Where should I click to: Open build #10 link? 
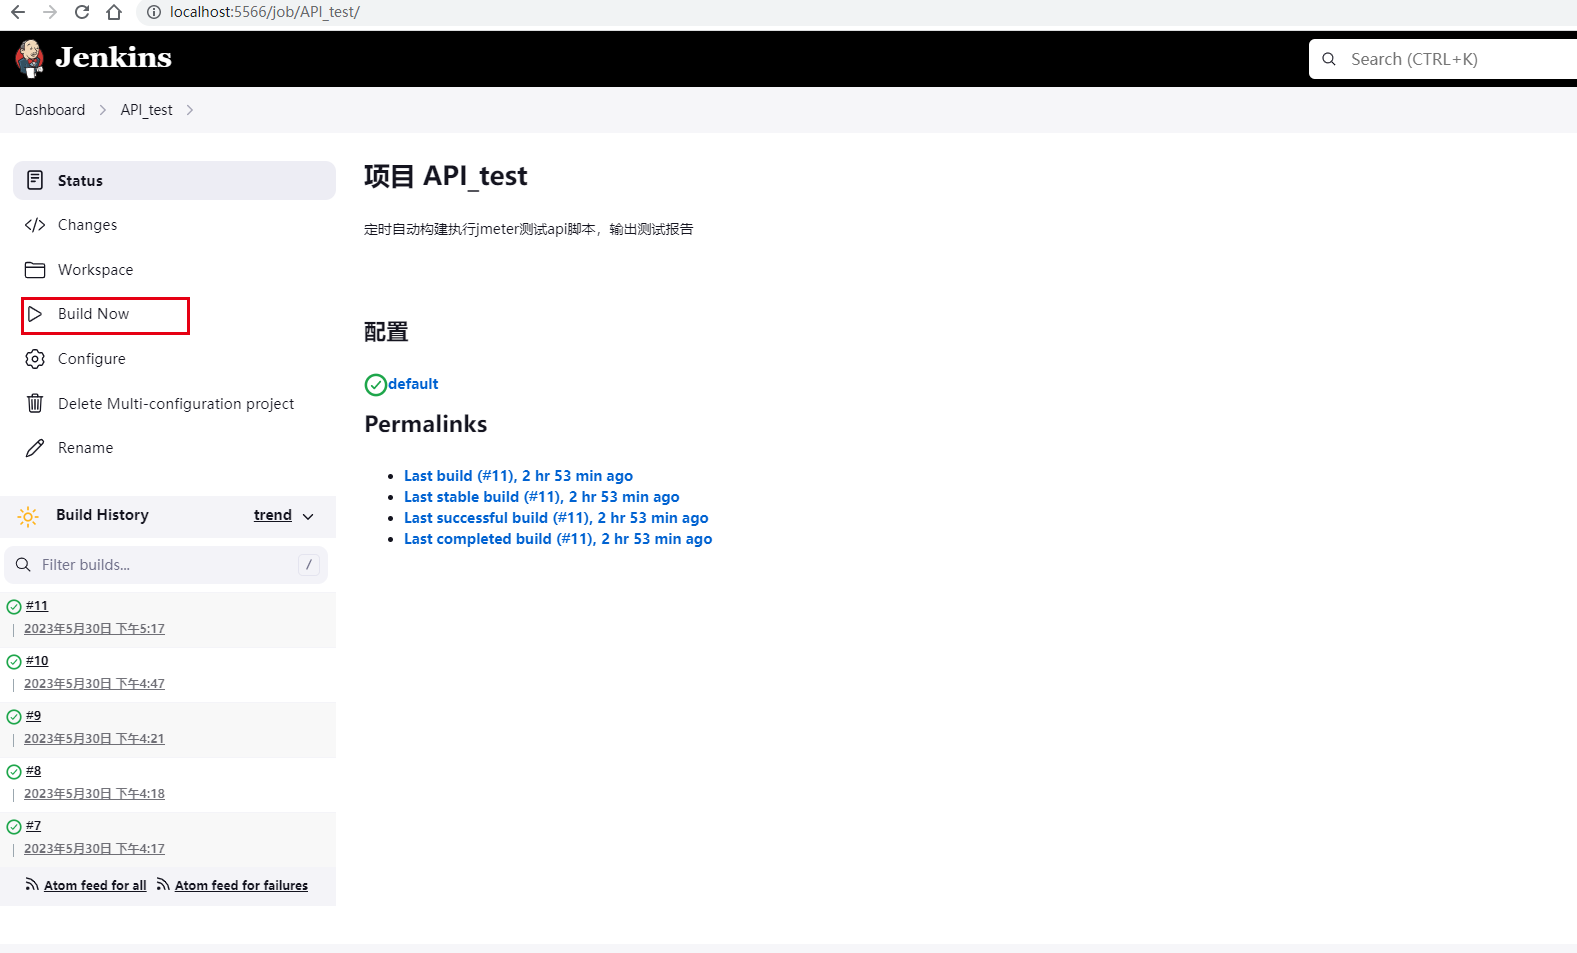coord(37,661)
